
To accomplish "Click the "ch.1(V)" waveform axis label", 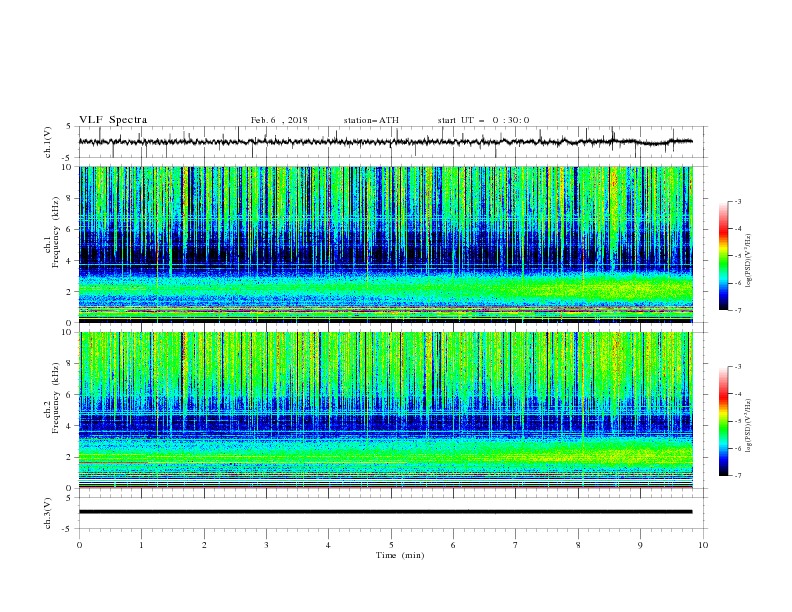I will click(x=48, y=142).
